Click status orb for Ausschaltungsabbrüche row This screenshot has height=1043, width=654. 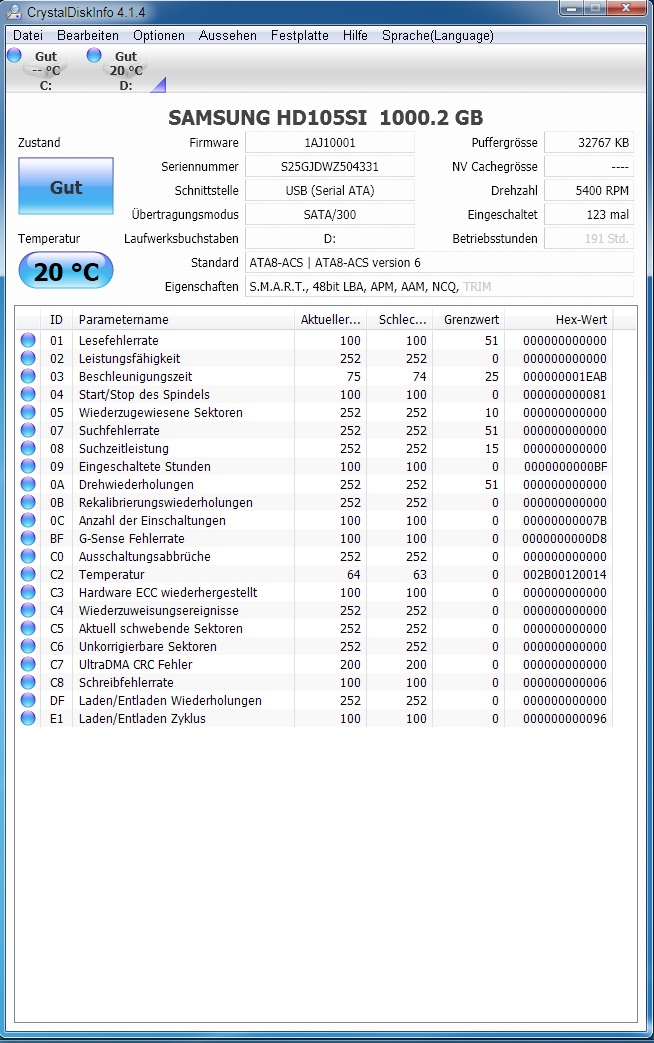coord(28,555)
